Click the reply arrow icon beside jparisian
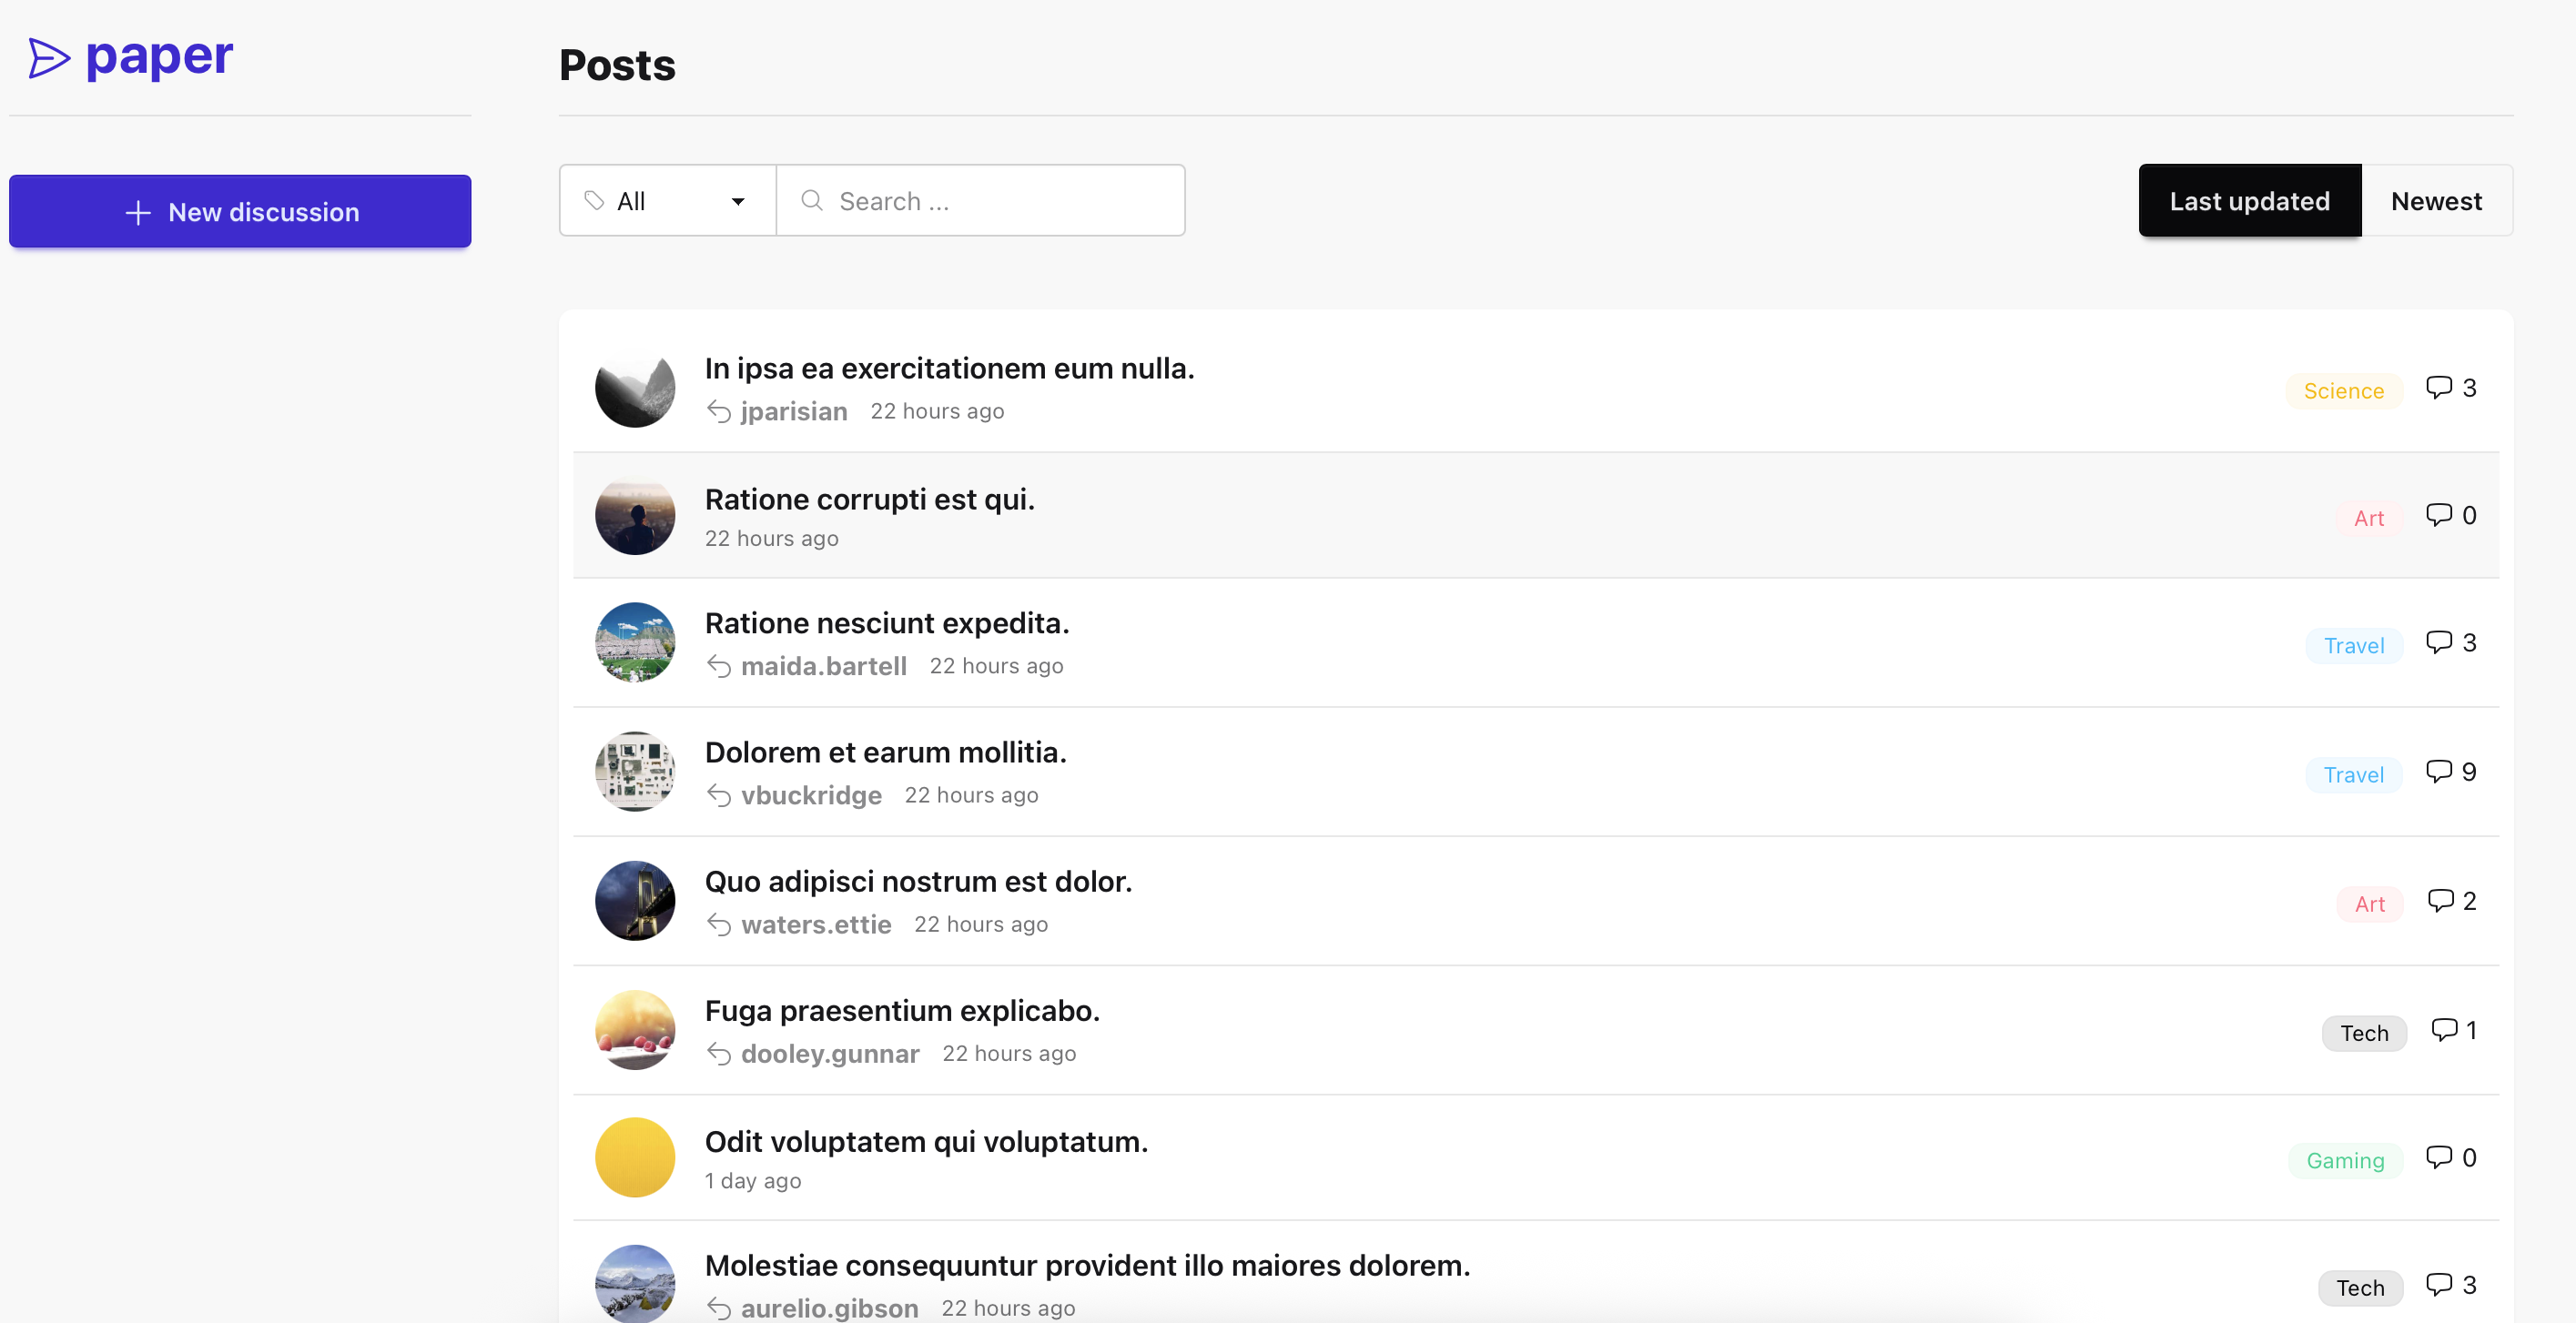 (718, 411)
